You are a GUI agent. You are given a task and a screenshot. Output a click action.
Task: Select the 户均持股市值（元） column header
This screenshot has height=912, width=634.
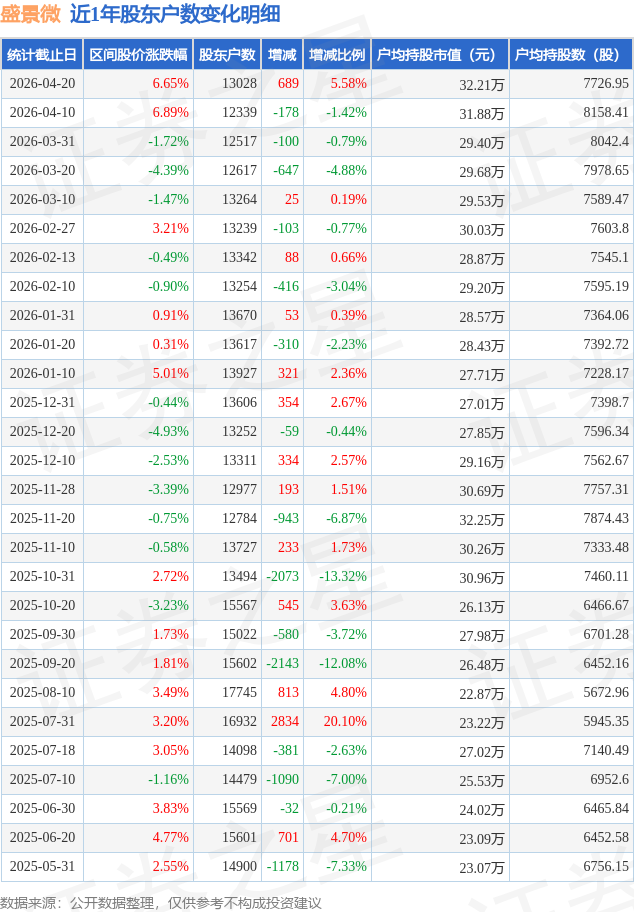point(439,55)
